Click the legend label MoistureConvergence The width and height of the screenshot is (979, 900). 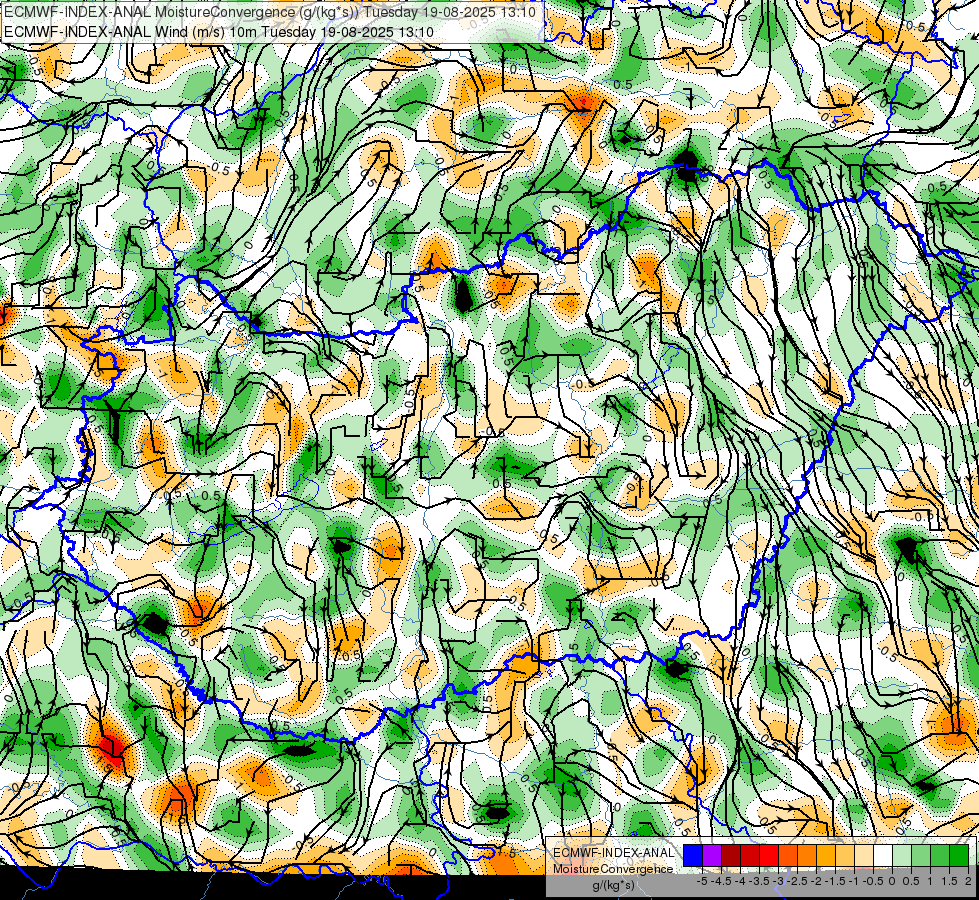point(613,869)
